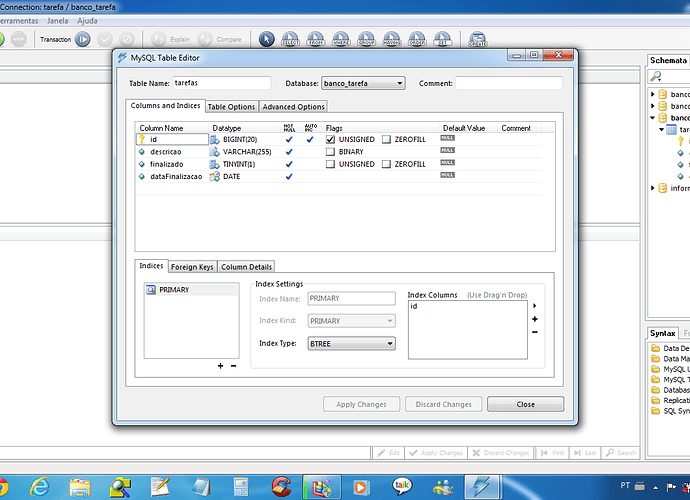Switch to Advanced Options tab
Viewport: 690px width, 500px height.
tap(294, 107)
